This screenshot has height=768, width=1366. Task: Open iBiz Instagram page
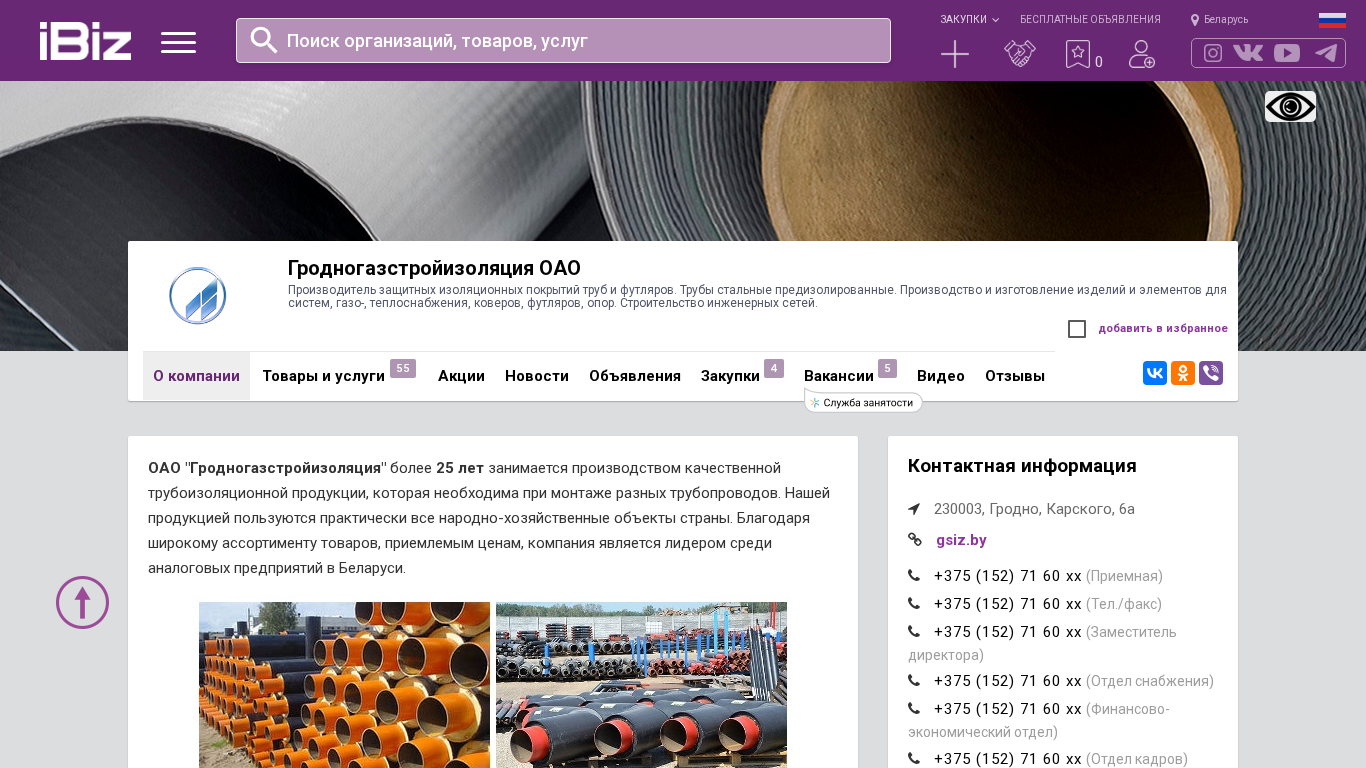[1213, 53]
